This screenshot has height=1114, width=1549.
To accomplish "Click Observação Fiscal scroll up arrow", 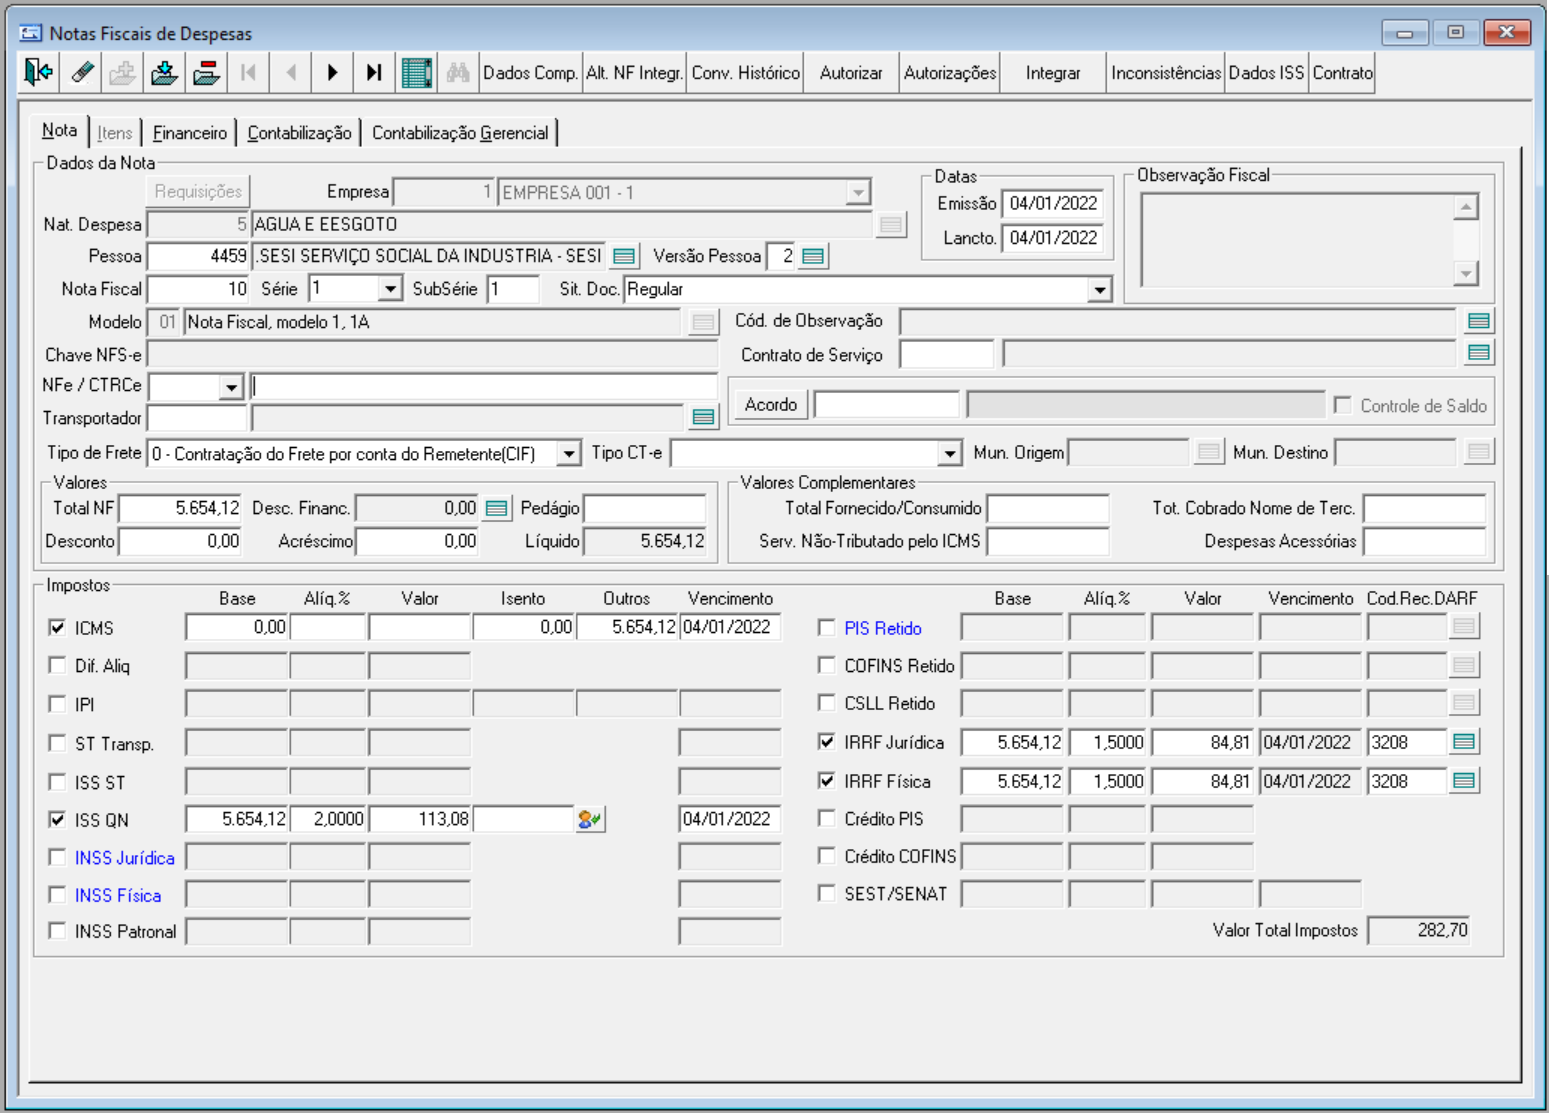I will [1466, 207].
